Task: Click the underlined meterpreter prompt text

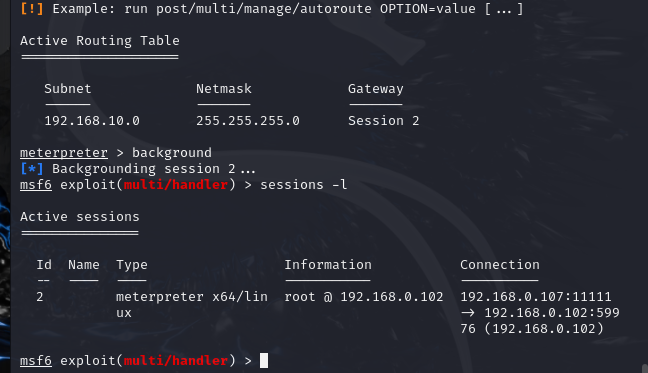Action: (64, 153)
